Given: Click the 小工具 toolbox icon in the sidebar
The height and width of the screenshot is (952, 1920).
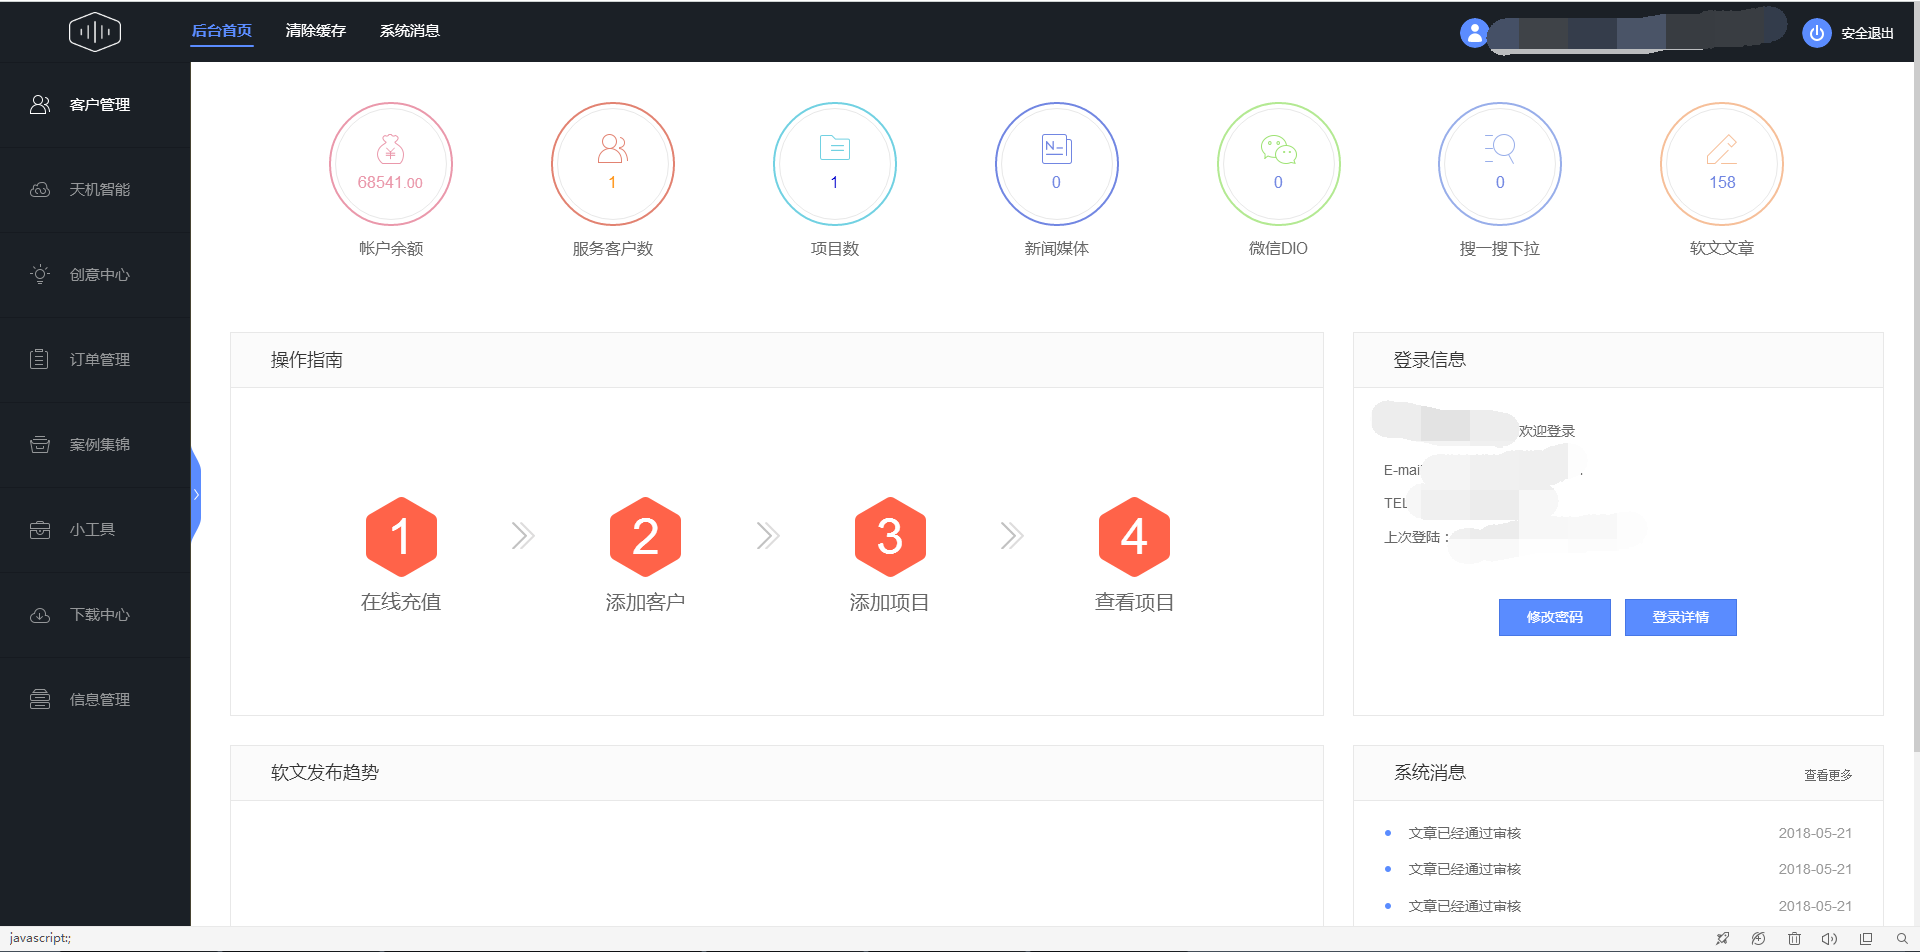Looking at the screenshot, I should [40, 530].
